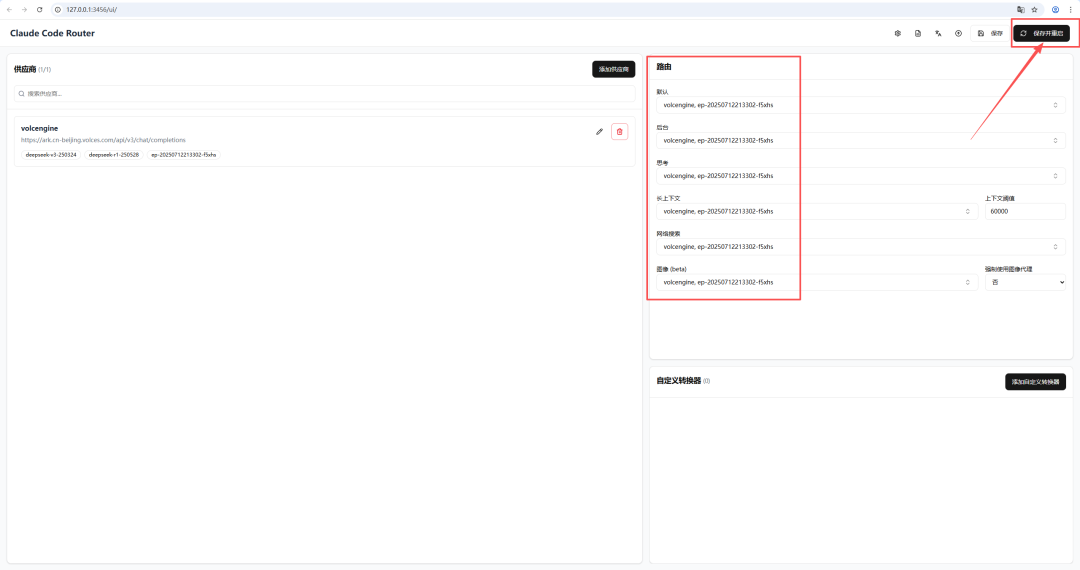Focus the 搜索供应商 search field
The height and width of the screenshot is (570, 1080).
(x=324, y=94)
